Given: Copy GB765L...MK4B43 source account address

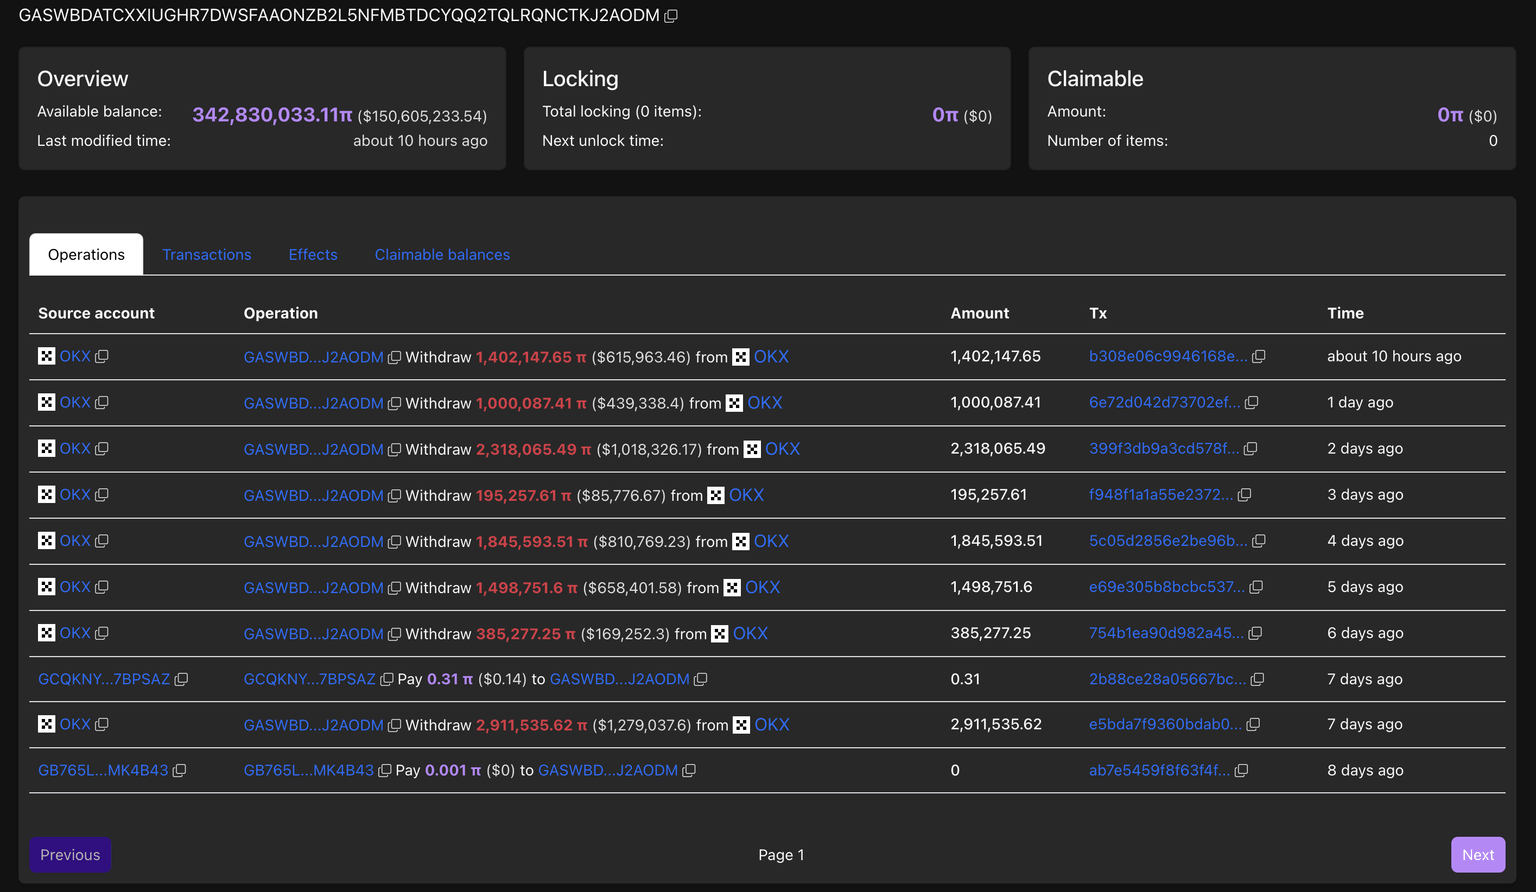Looking at the screenshot, I should click(x=180, y=771).
